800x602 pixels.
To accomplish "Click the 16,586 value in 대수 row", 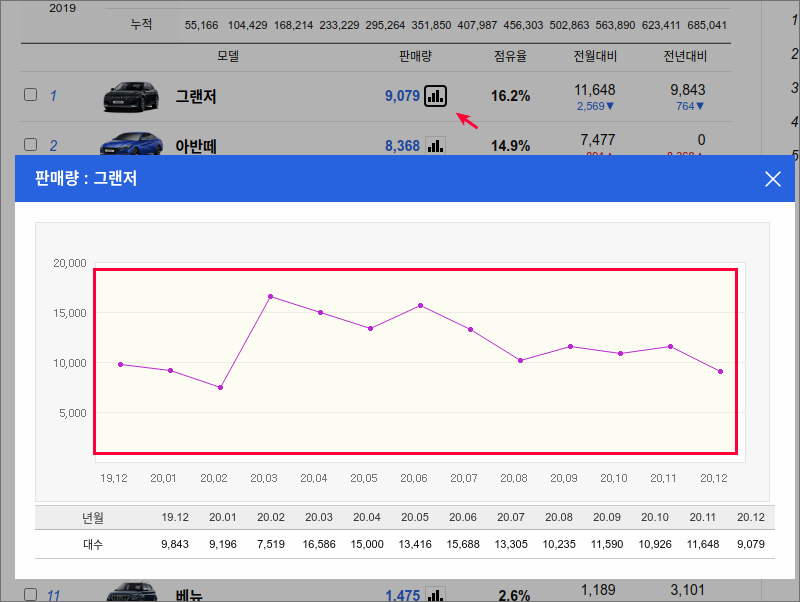I will coord(319,544).
